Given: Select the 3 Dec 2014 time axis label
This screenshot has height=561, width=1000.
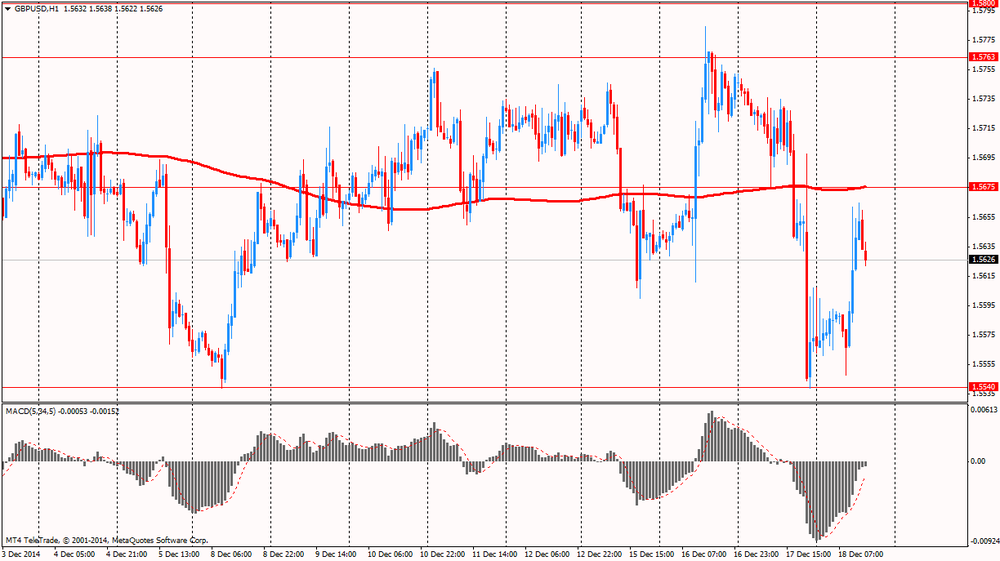Looking at the screenshot, I should [x=20, y=553].
